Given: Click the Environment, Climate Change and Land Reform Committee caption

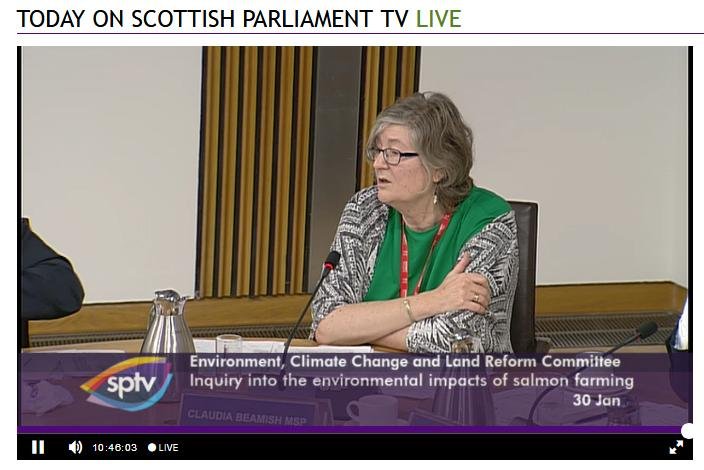Looking at the screenshot, I should point(405,361).
